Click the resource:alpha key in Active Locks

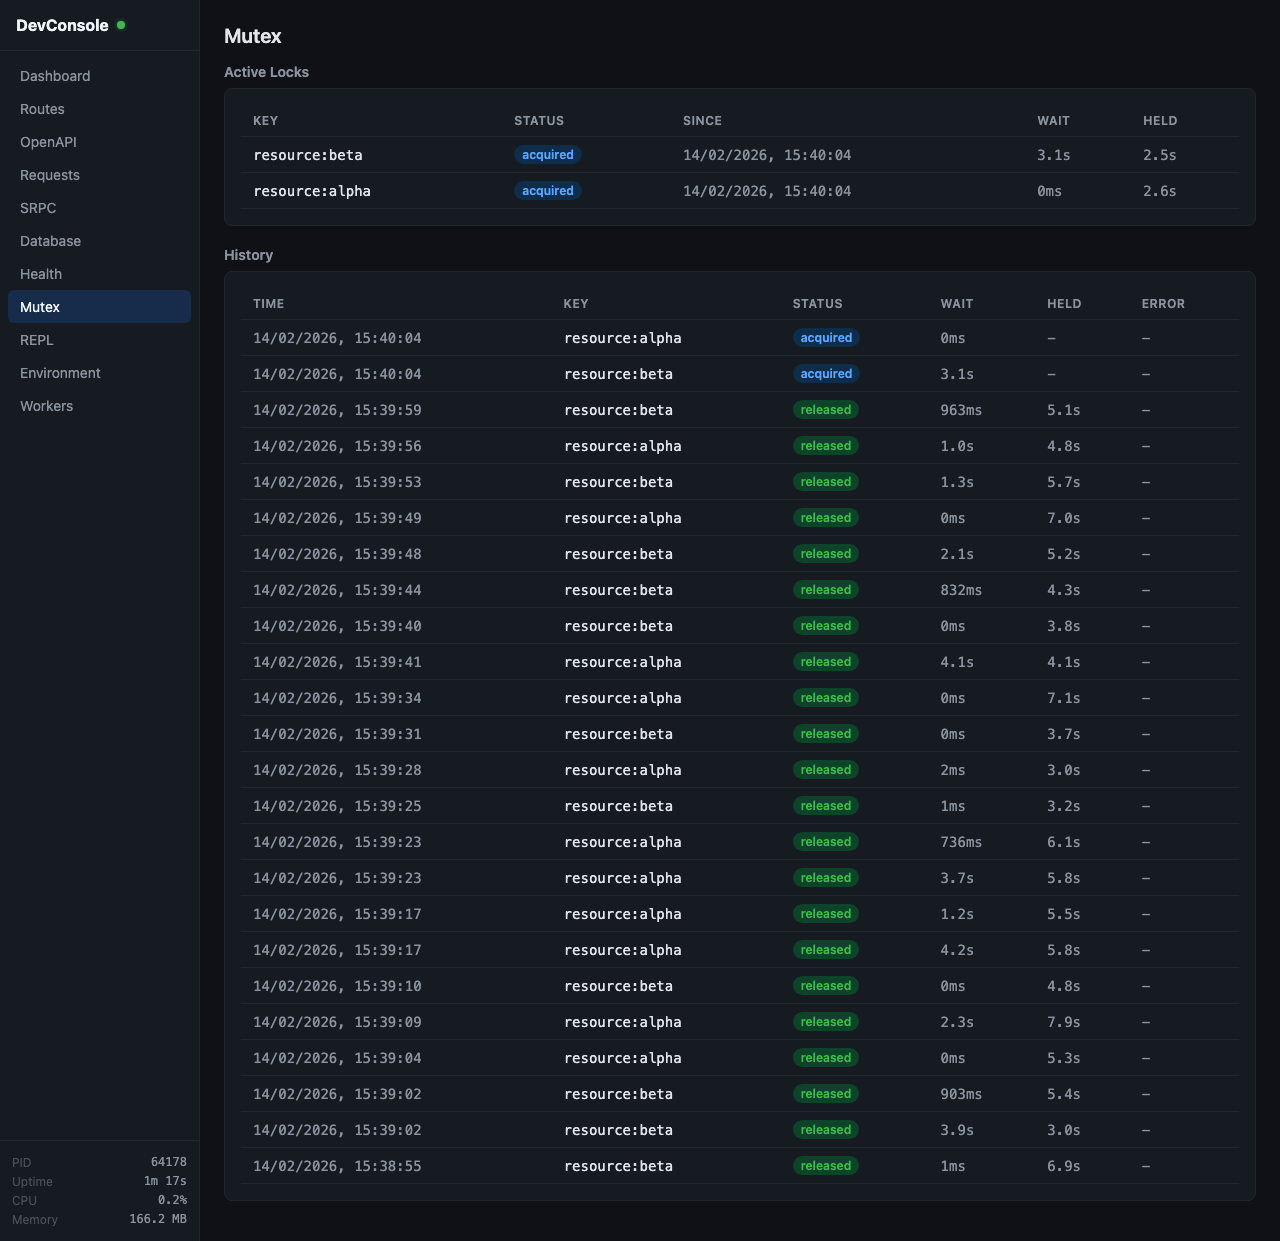pyautogui.click(x=312, y=191)
